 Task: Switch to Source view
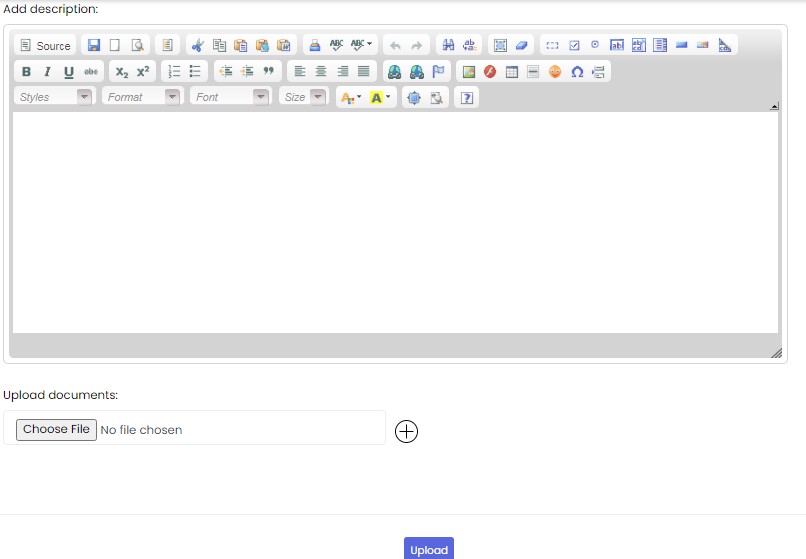point(45,46)
